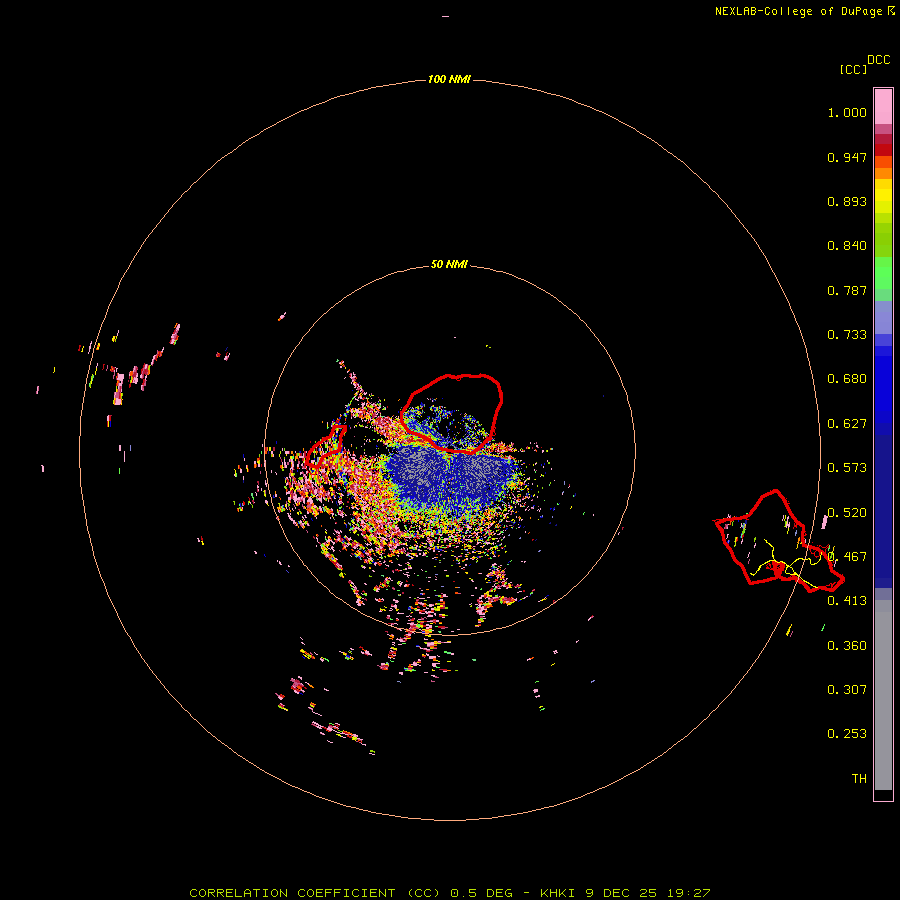
Task: Select the 0.307 legend value
Action: (847, 690)
